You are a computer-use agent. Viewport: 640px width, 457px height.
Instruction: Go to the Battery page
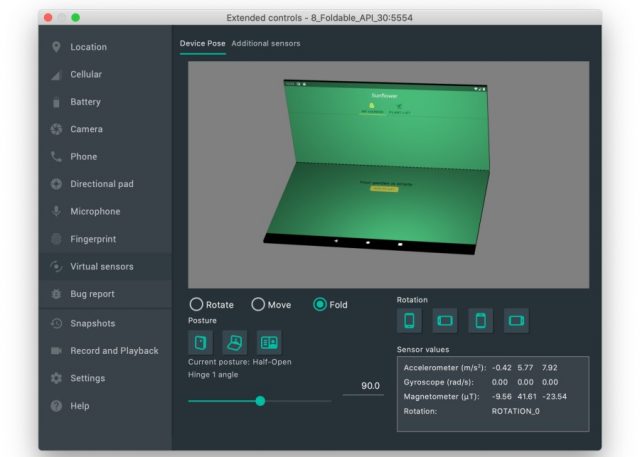[105, 102]
